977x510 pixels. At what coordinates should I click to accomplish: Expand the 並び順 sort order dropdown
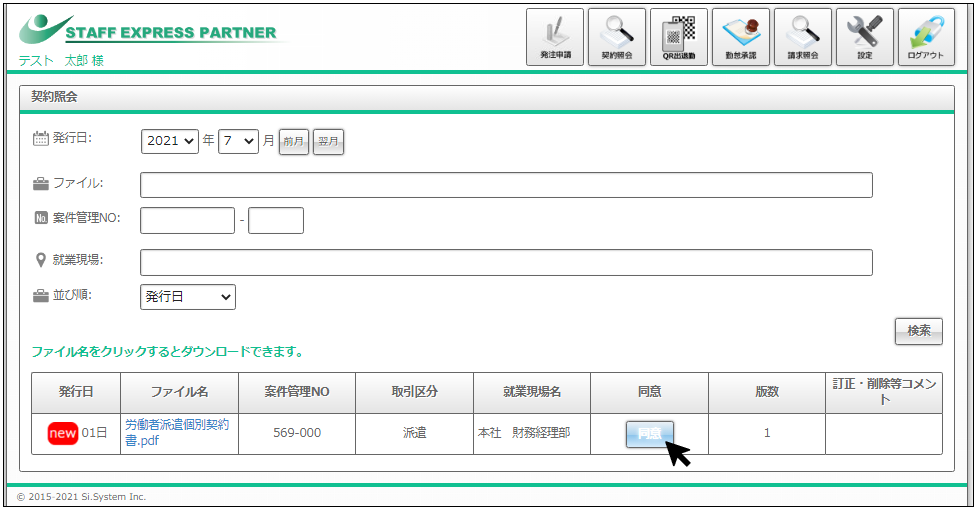(187, 297)
